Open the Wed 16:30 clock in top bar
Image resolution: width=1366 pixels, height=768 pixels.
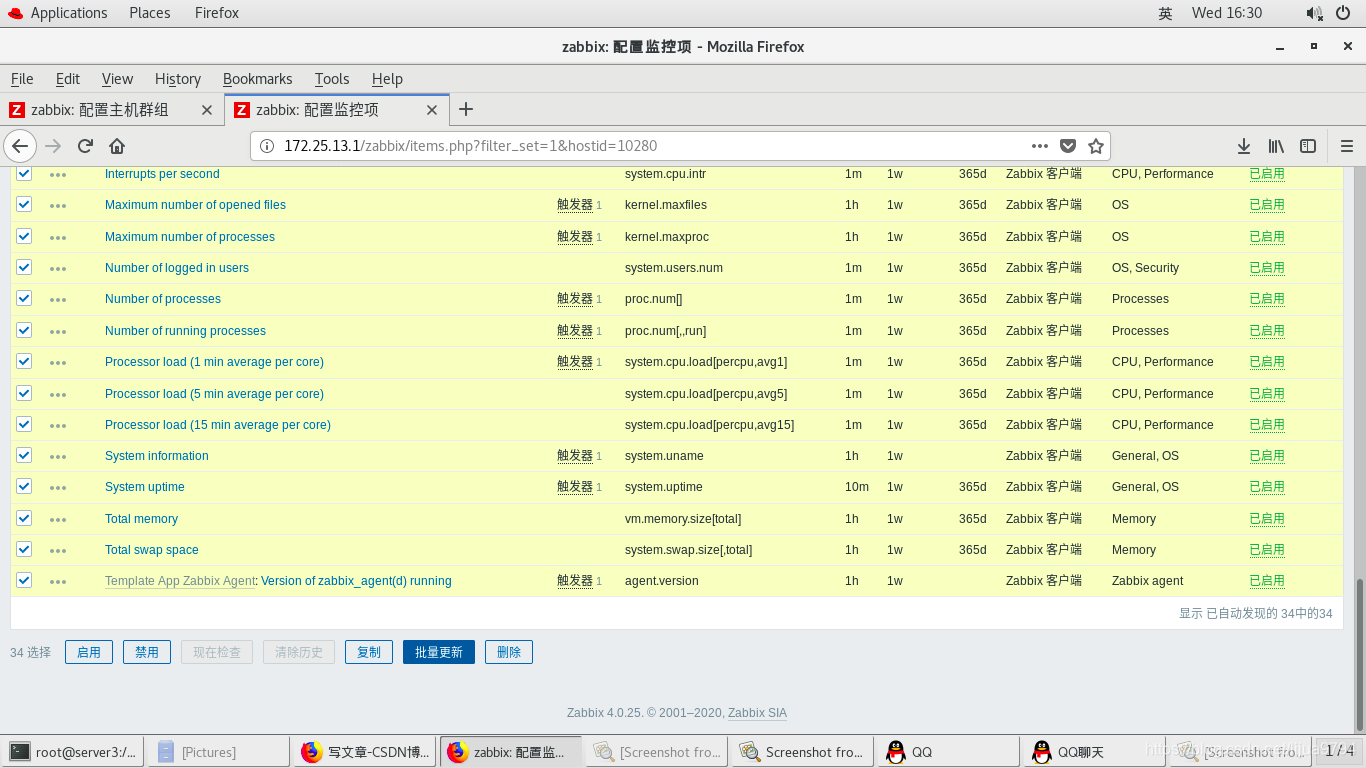[1227, 13]
